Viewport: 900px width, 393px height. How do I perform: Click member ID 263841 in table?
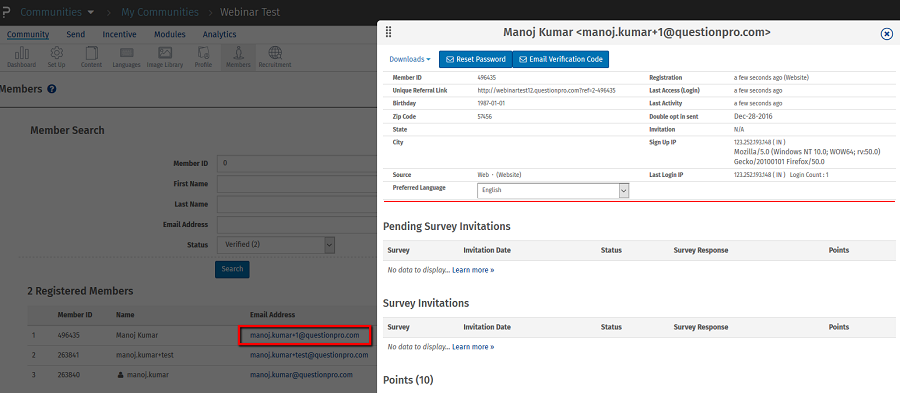(68, 355)
